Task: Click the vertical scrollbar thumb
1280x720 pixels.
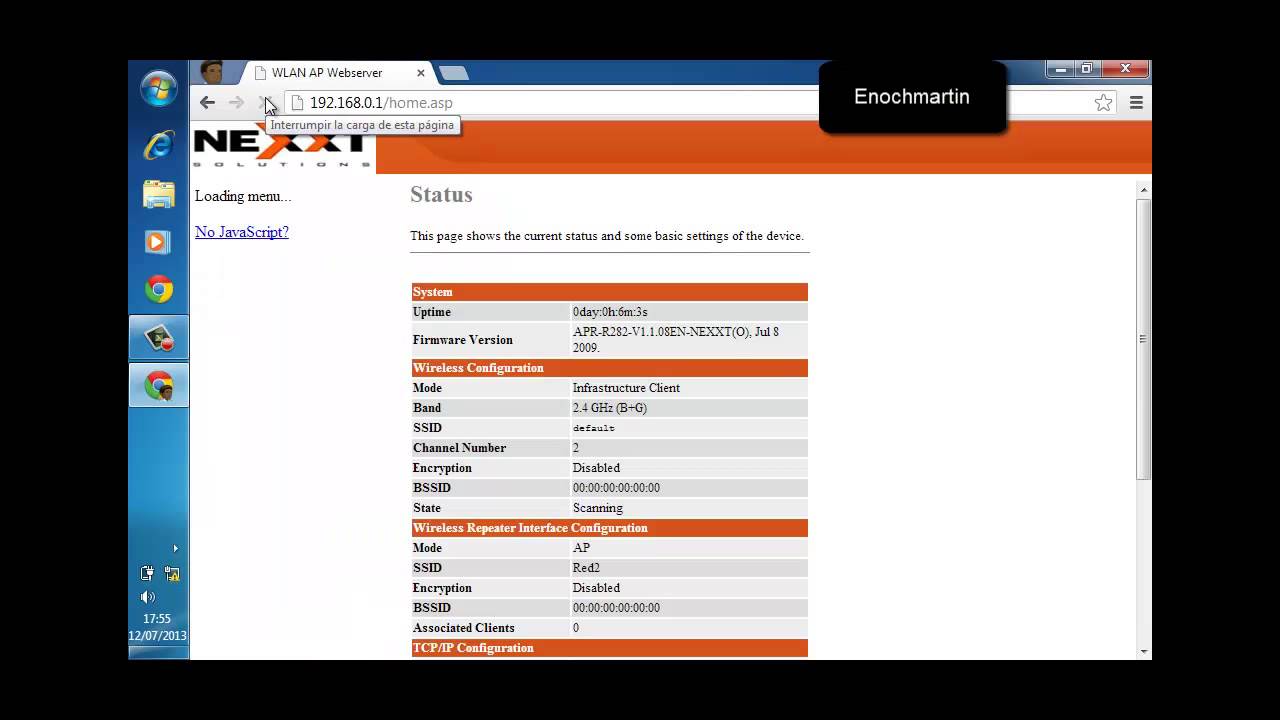Action: 1144,338
